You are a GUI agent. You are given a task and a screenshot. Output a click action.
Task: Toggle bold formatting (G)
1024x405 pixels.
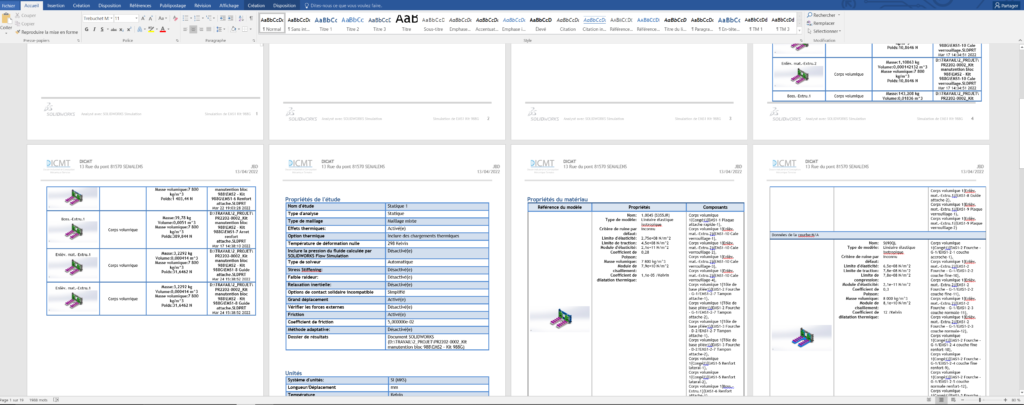pyautogui.click(x=86, y=29)
